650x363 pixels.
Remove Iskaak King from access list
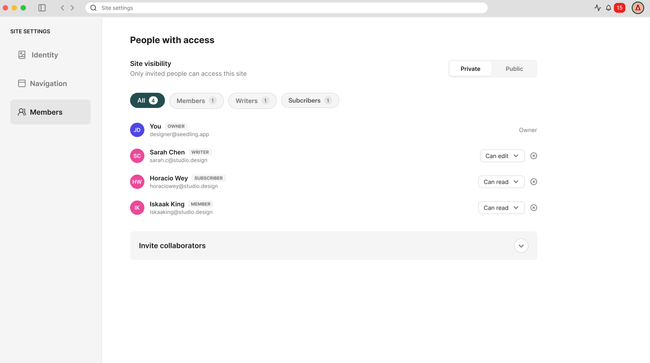coord(534,208)
